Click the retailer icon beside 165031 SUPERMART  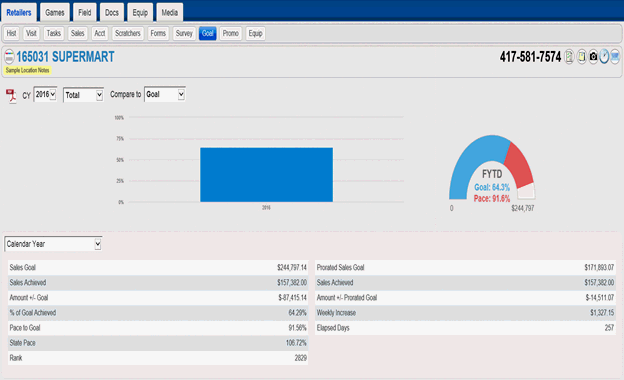[x=9, y=57]
